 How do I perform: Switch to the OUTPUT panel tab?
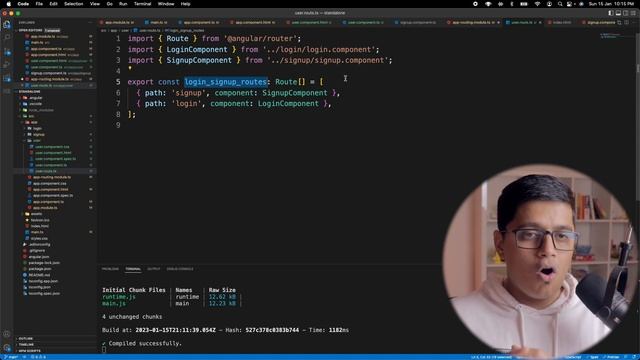153,269
